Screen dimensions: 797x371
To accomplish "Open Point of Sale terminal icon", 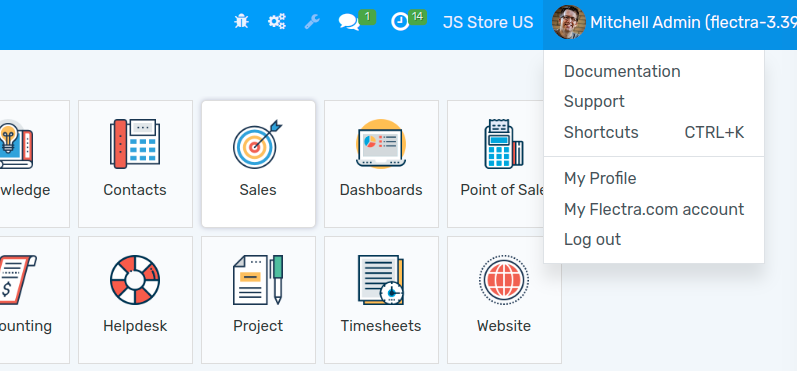I will click(x=504, y=144).
